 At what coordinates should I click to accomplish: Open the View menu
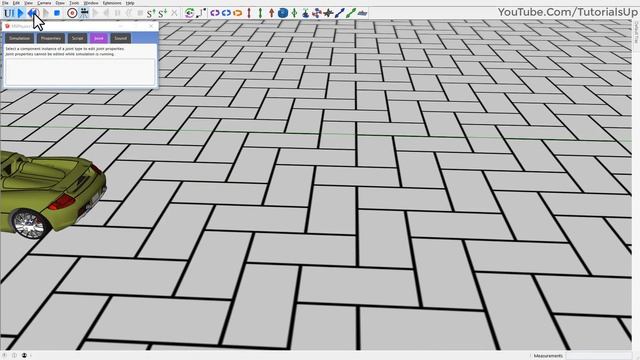[29, 3]
